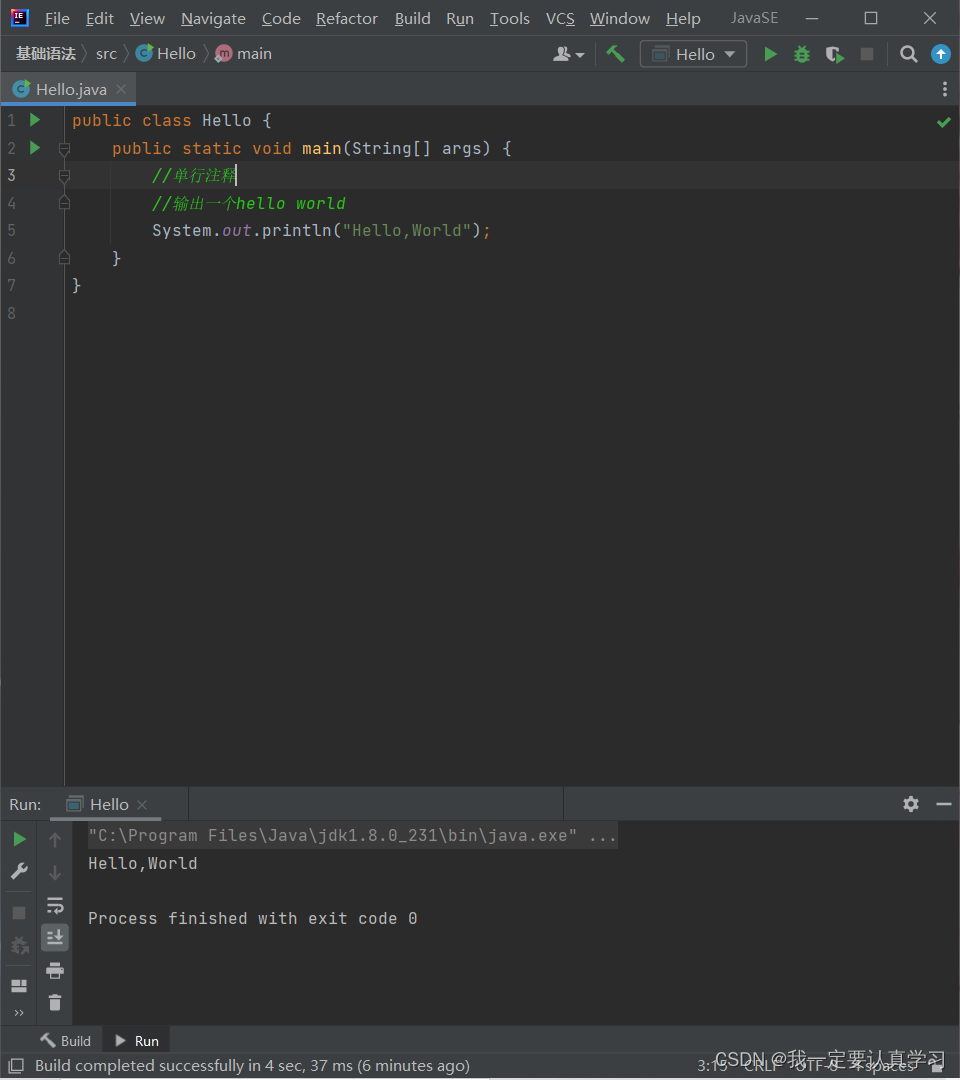The height and width of the screenshot is (1080, 960).
Task: Click the Print console output icon
Action: 55,970
